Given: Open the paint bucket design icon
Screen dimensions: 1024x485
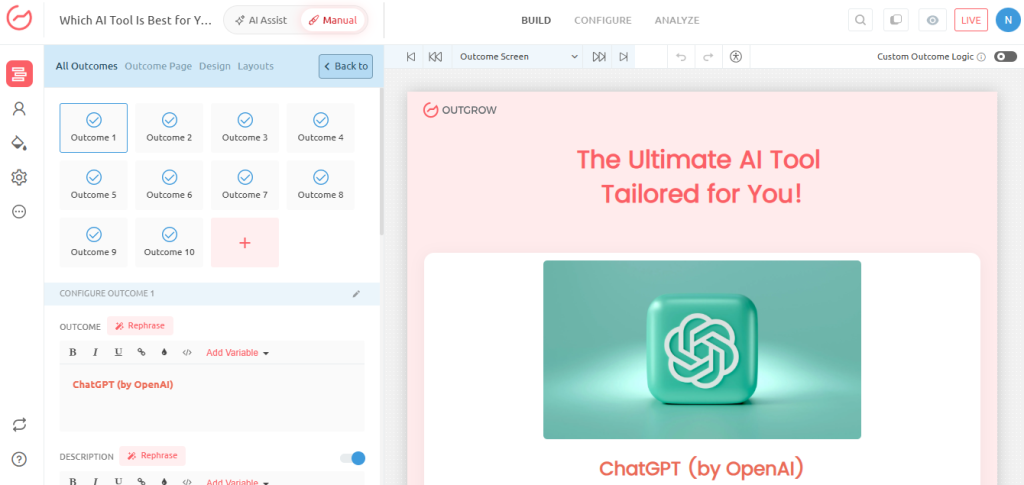Looking at the screenshot, I should coord(20,143).
